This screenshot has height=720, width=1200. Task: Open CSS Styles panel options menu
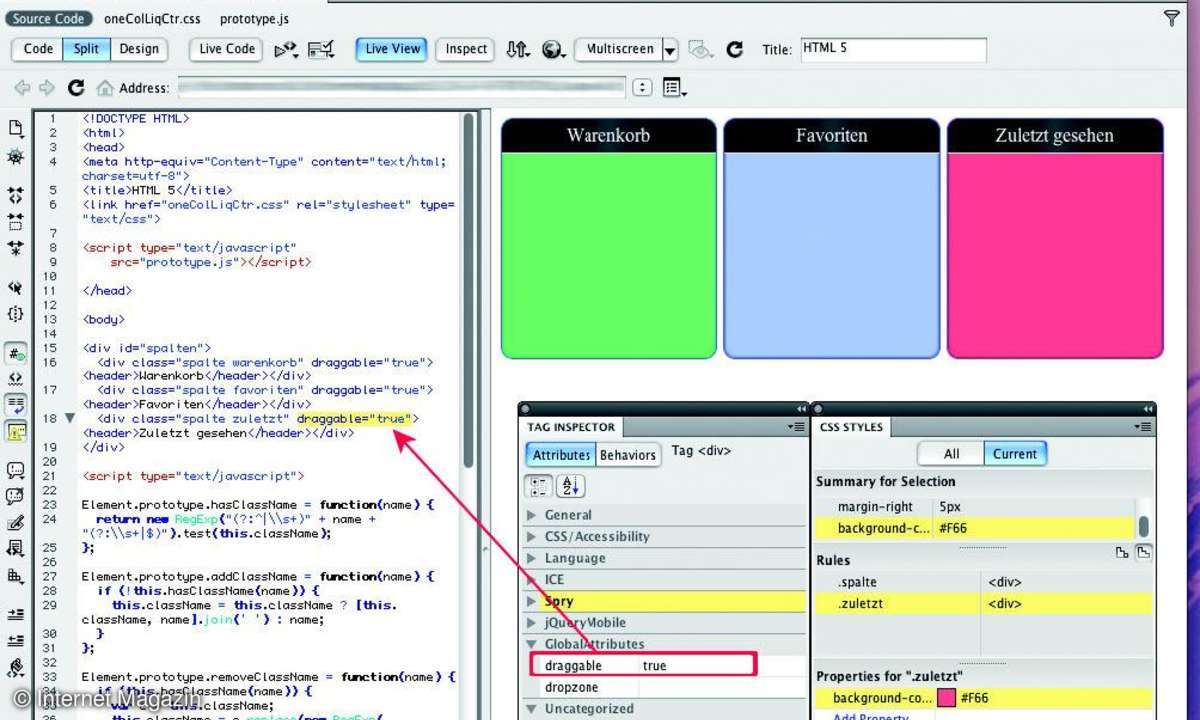pos(1144,427)
